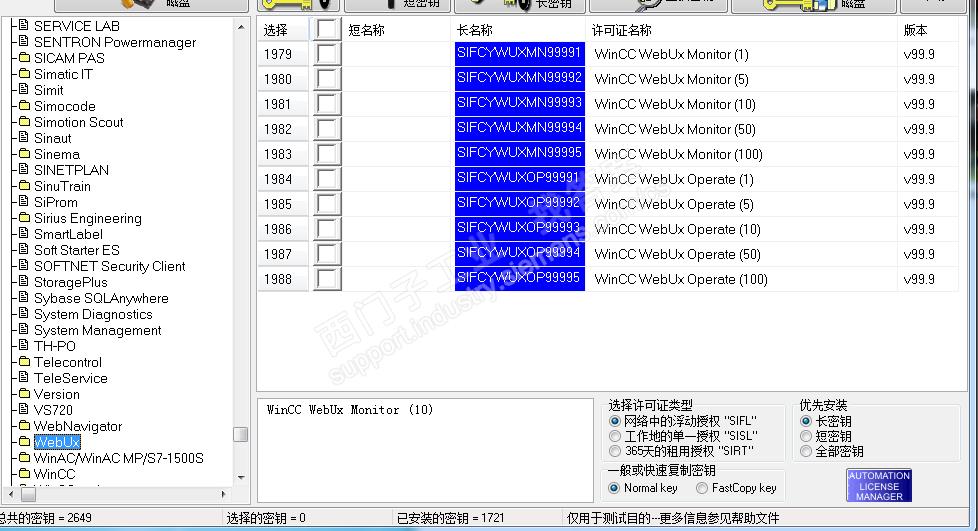
Task: Click the tree vertical scrollbar down arrow
Action: (241, 478)
